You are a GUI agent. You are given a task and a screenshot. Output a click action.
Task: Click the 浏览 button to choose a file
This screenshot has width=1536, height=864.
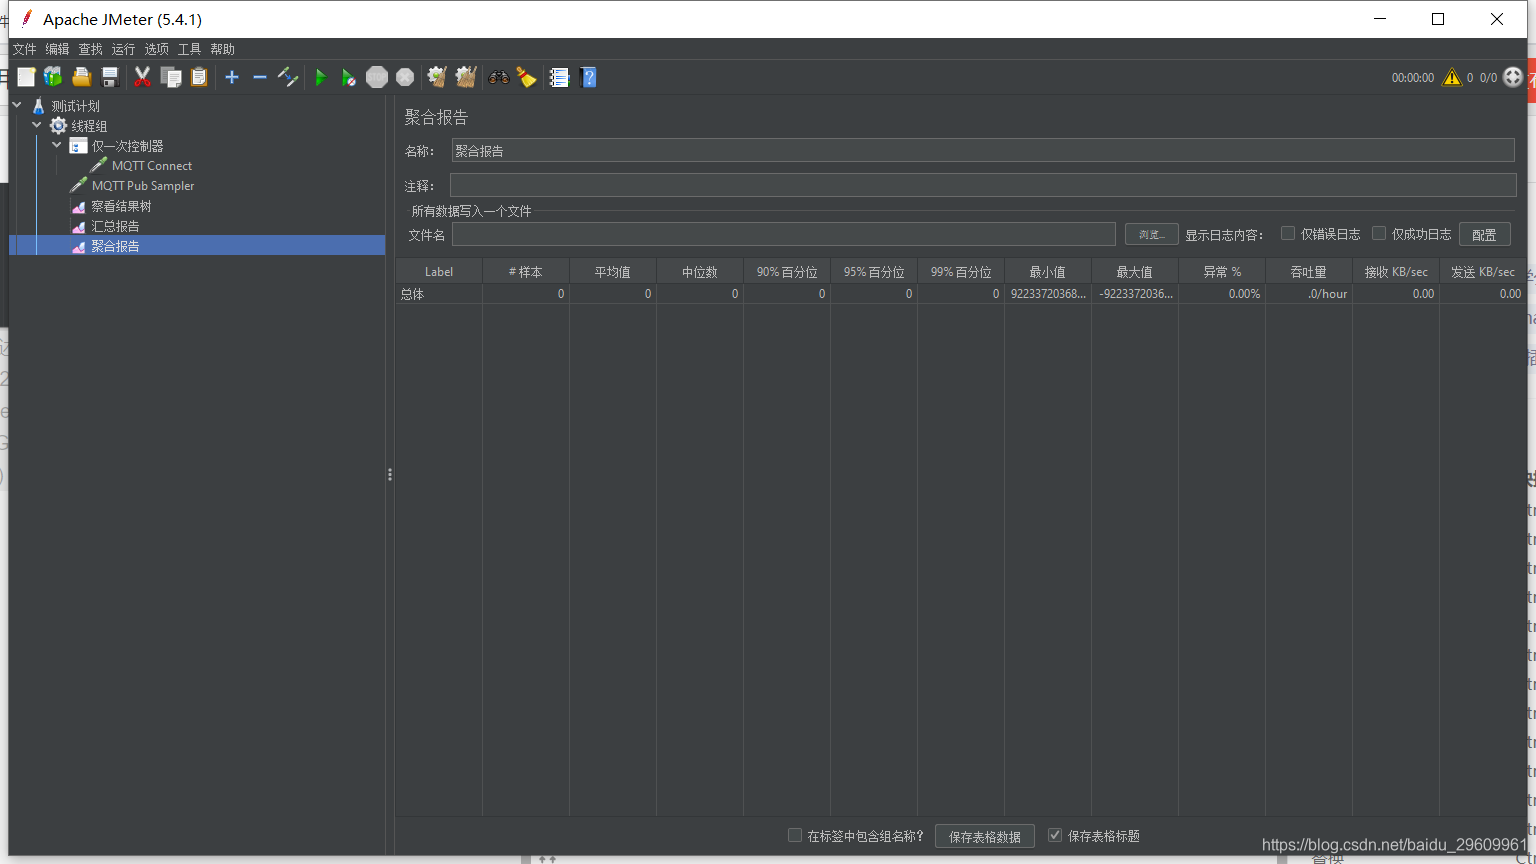coord(1151,233)
